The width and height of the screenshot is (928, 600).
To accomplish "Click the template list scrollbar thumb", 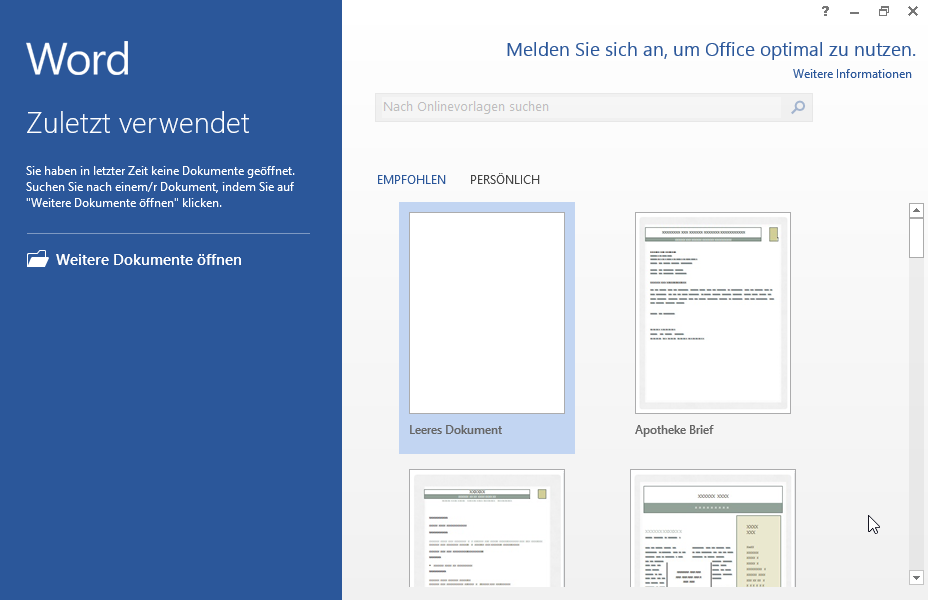I will [x=916, y=238].
